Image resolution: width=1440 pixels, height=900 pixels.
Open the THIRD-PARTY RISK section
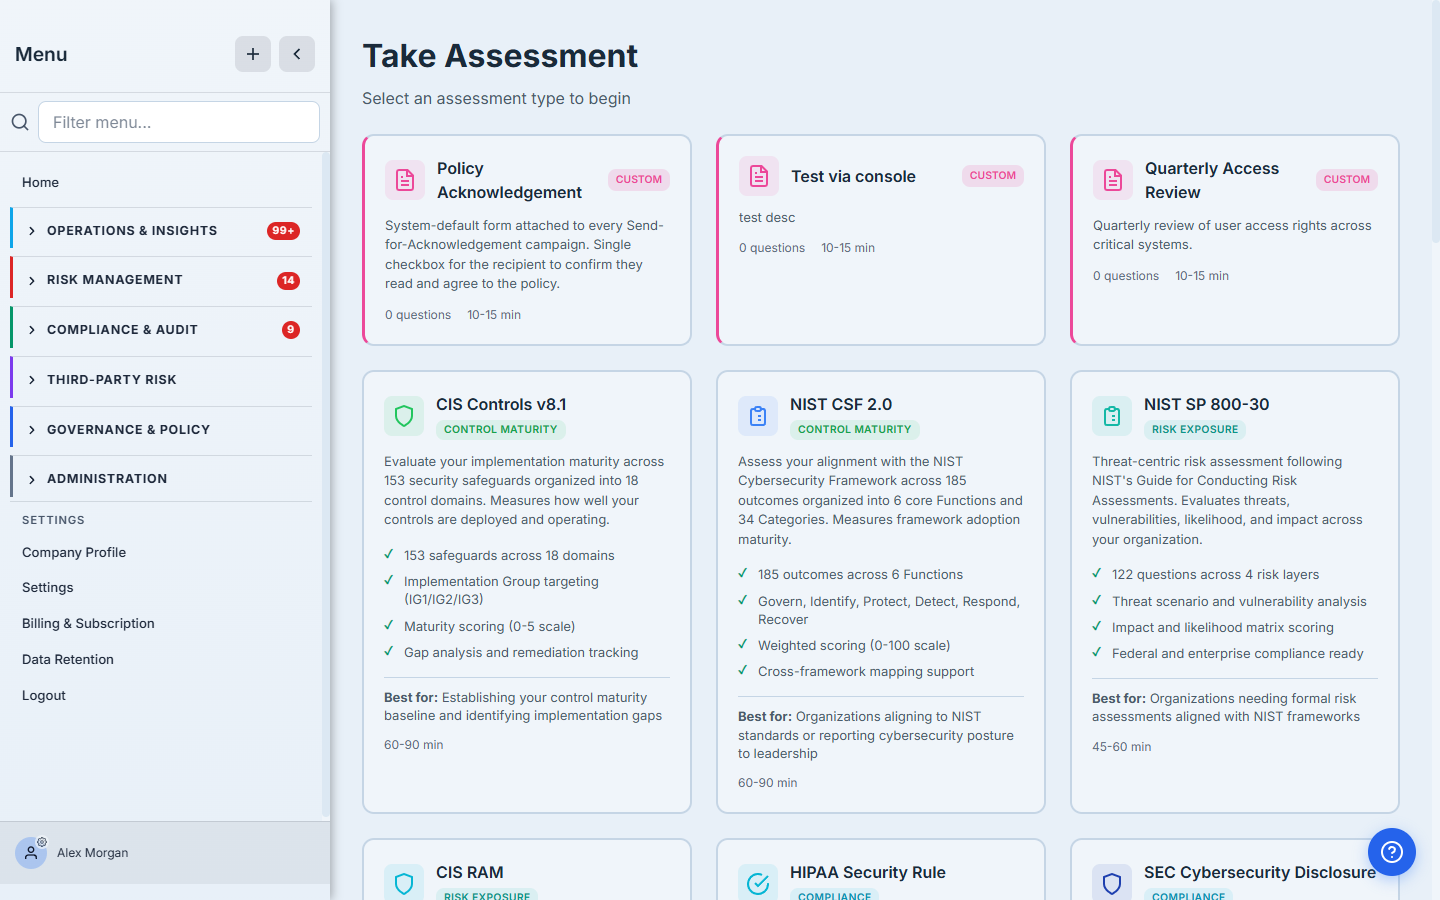pyautogui.click(x=161, y=380)
